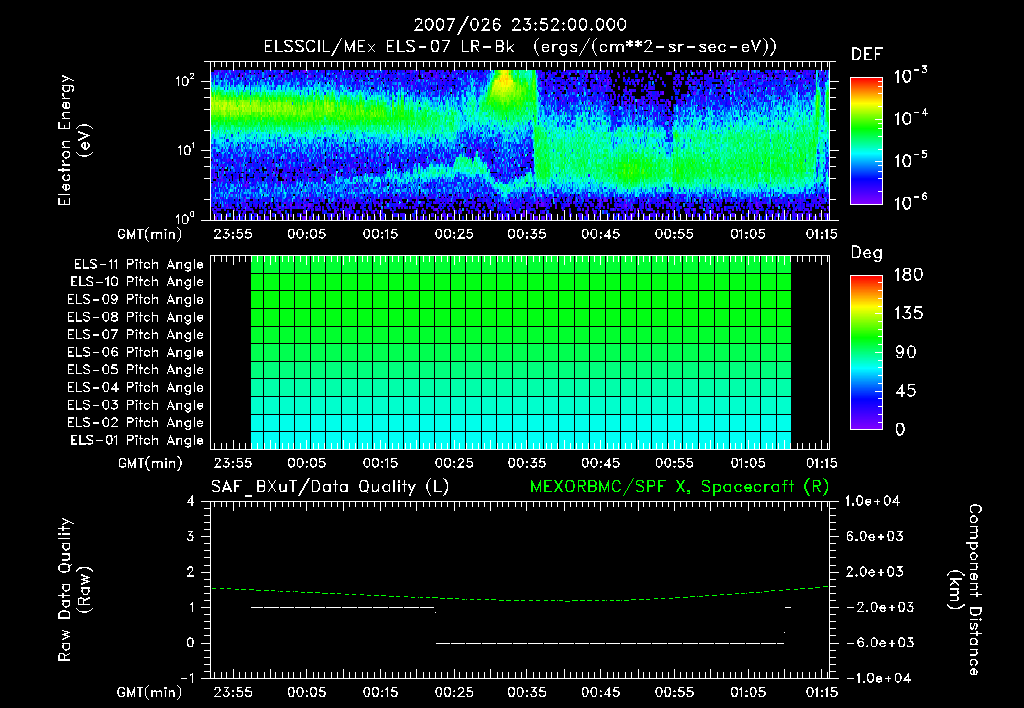
Task: Click the bright high-energy burst in electron spectrogram
Action: (x=504, y=86)
